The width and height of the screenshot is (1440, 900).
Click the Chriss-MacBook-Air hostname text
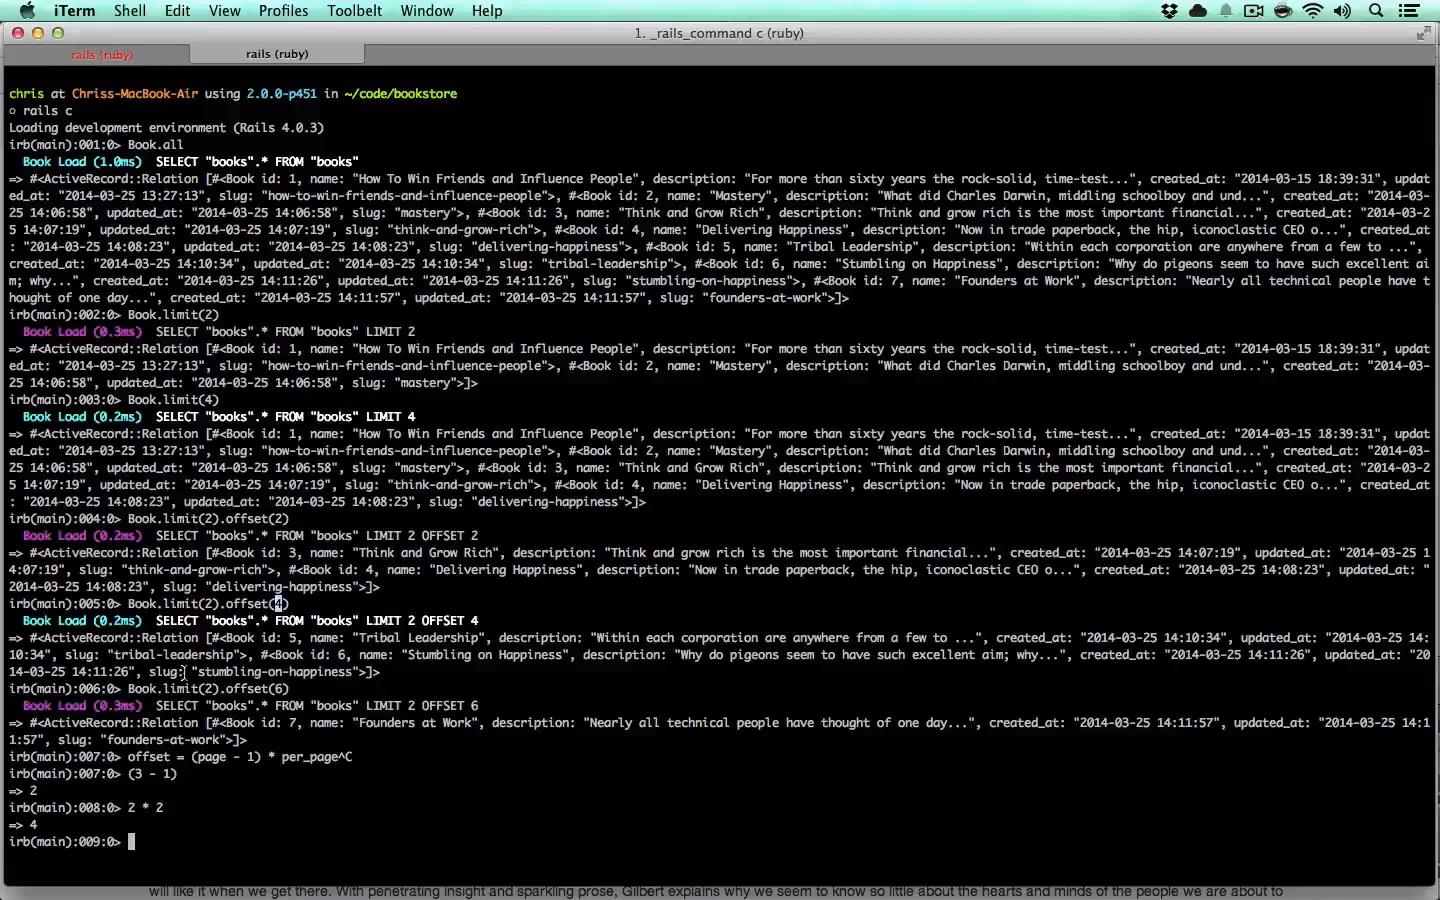click(135, 94)
